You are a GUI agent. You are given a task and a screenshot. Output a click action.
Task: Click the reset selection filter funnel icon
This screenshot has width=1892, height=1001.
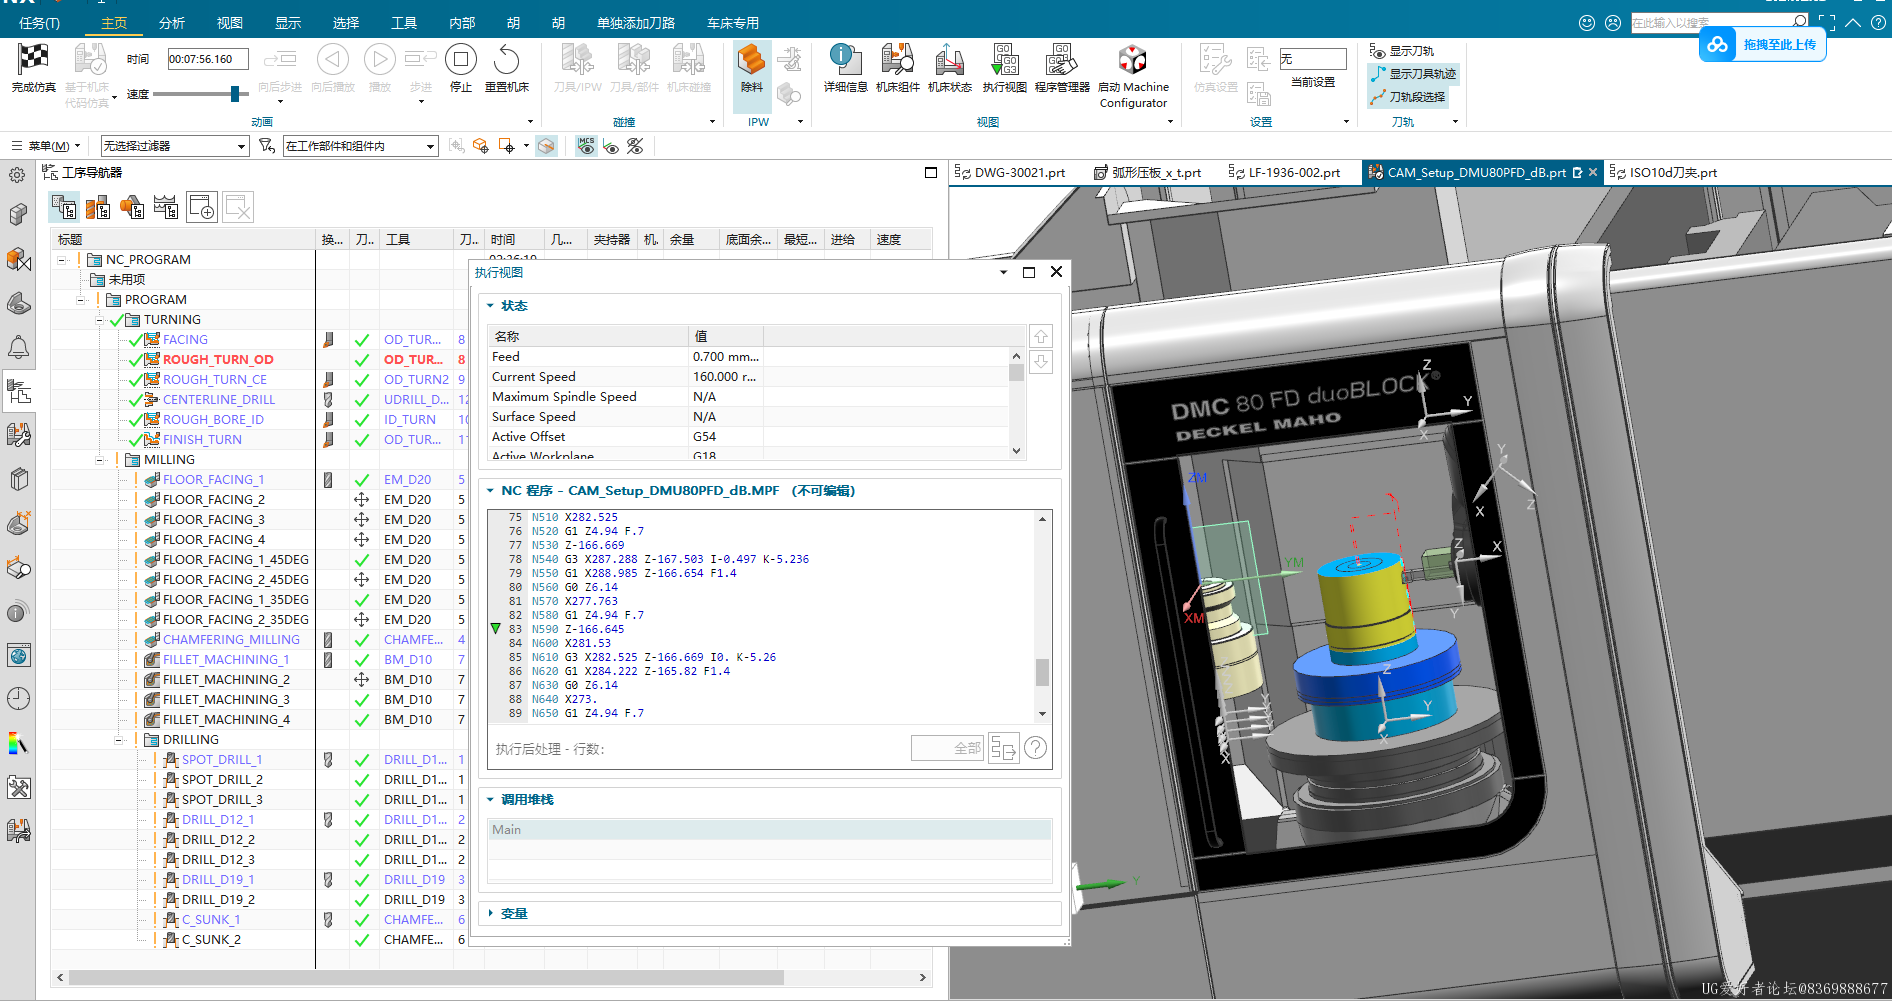pyautogui.click(x=266, y=146)
